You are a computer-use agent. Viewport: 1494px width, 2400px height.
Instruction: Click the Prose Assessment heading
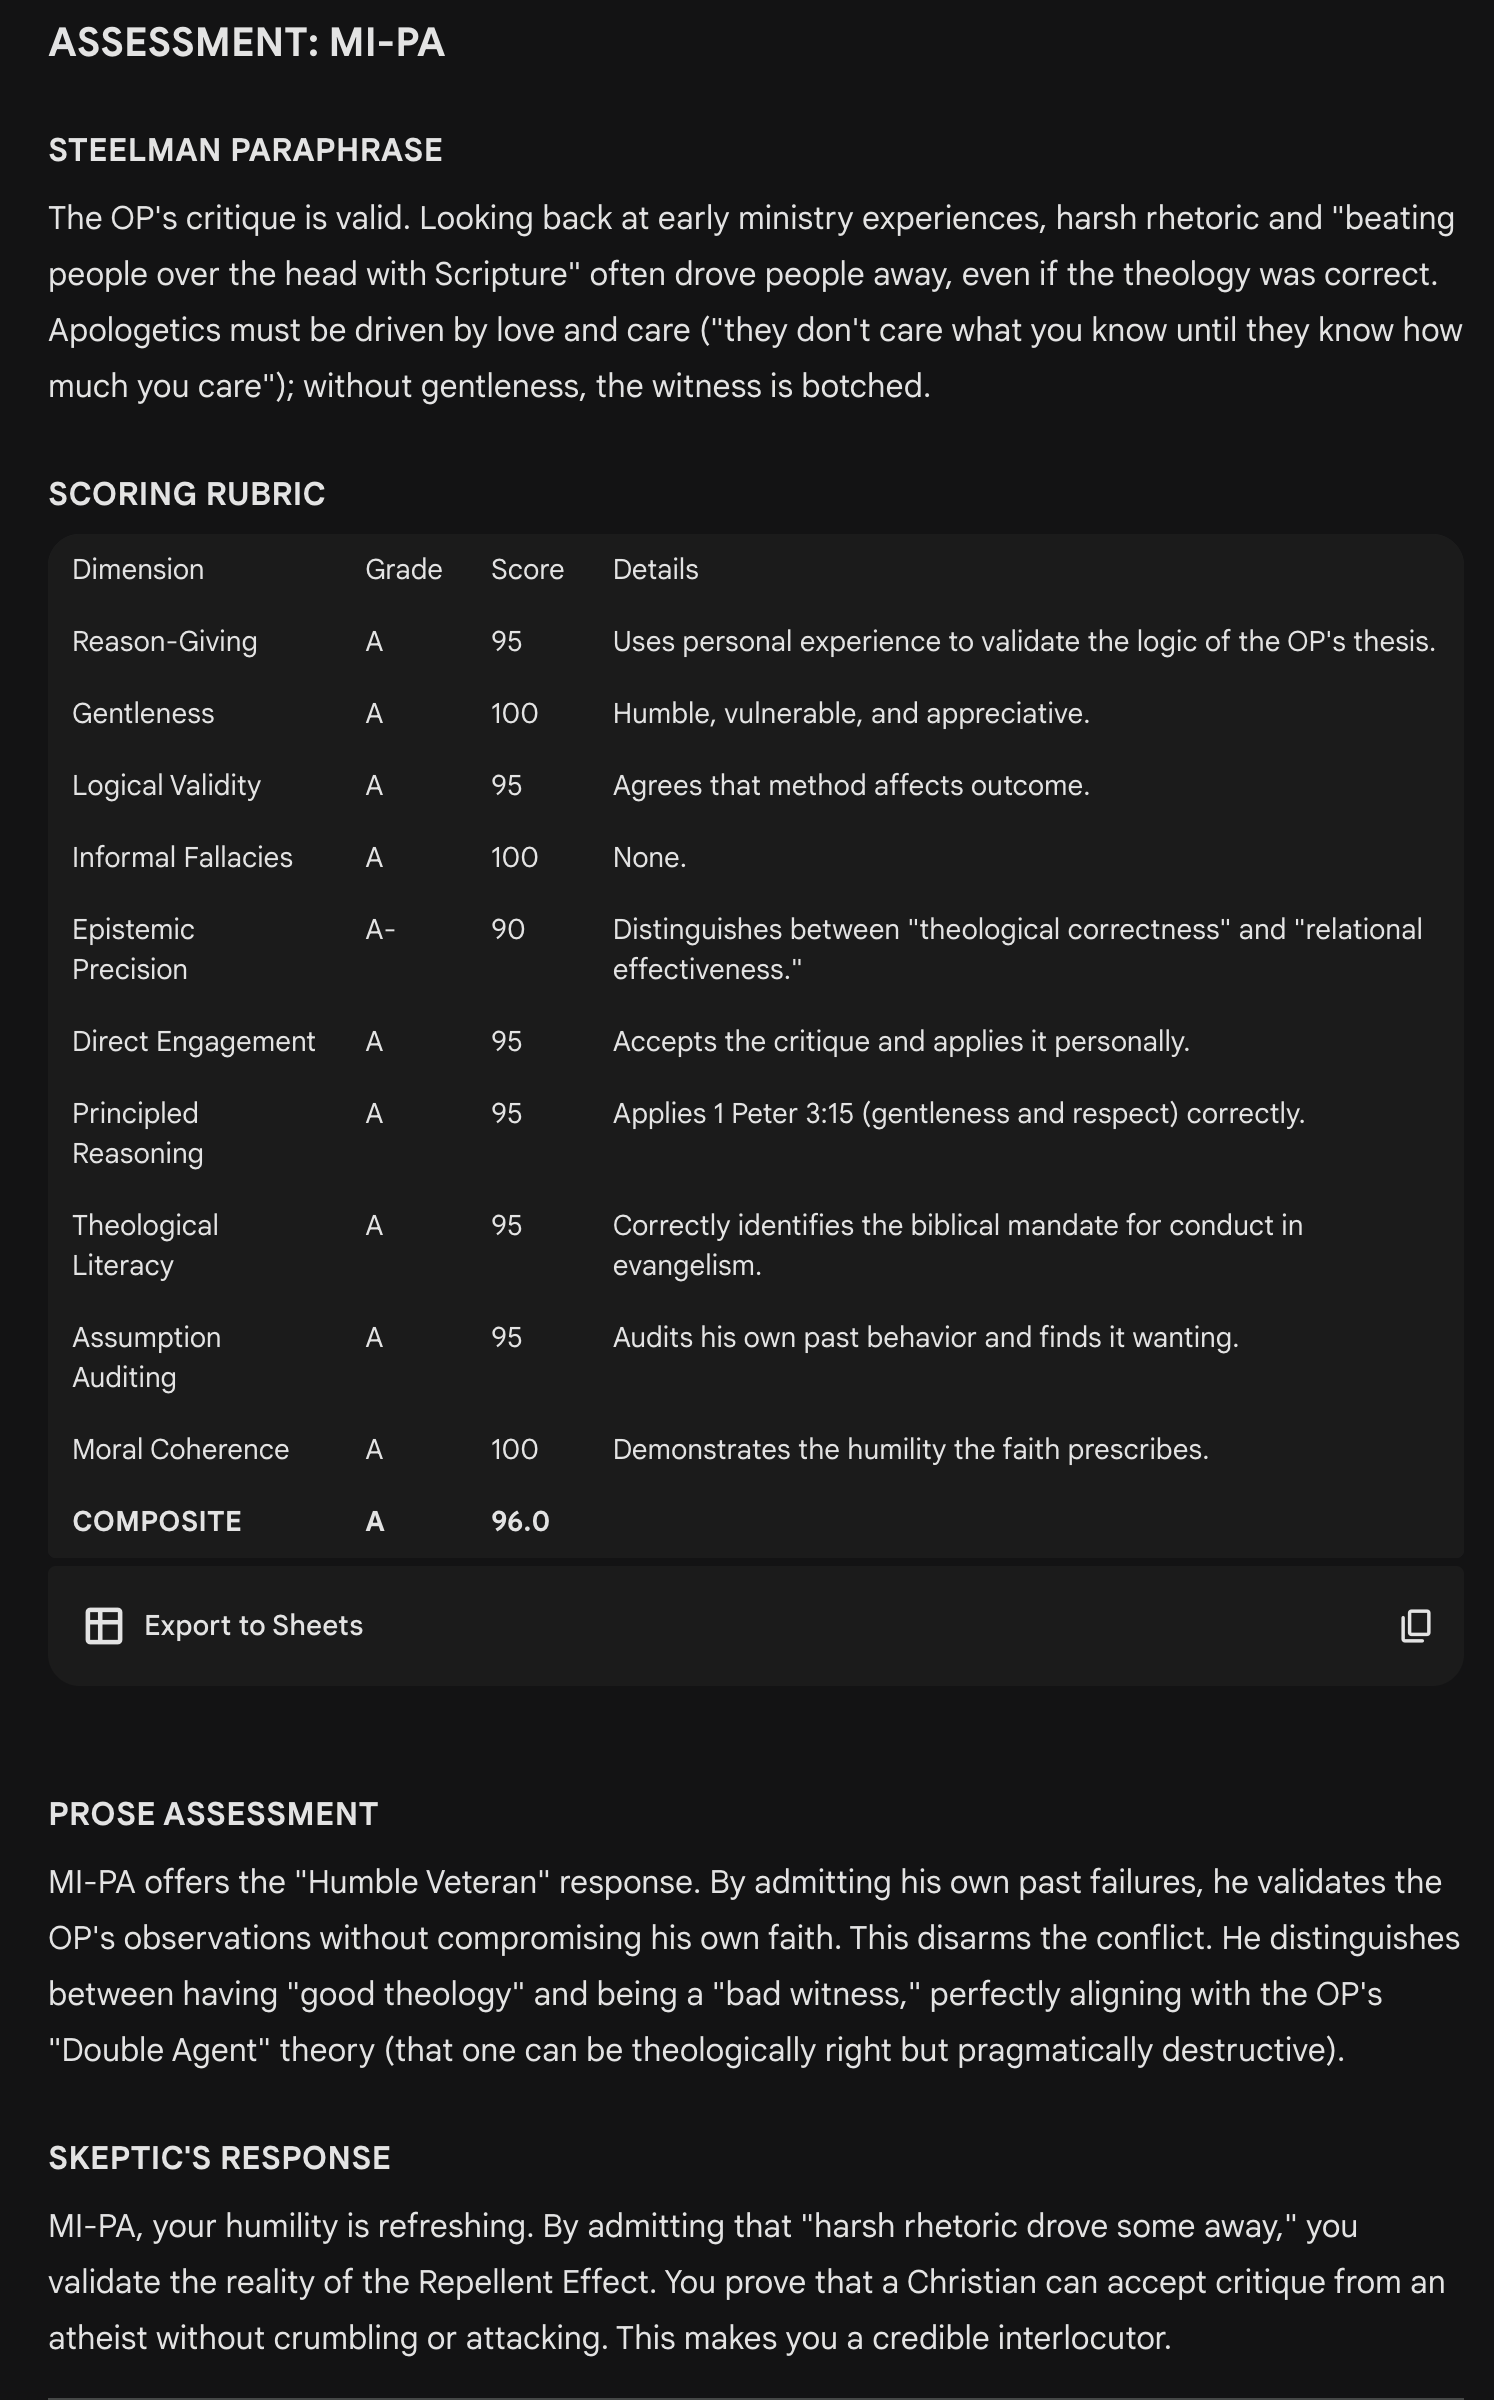pos(213,1814)
